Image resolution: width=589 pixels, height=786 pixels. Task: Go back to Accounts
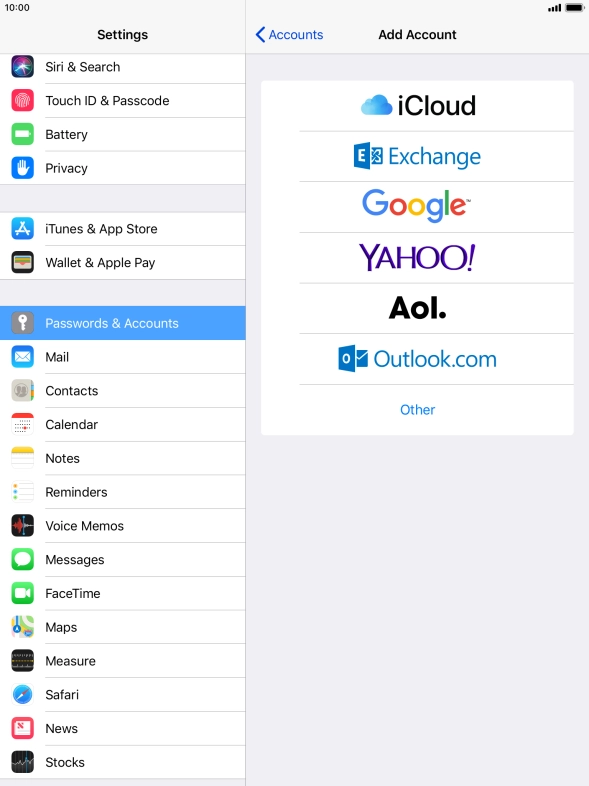point(289,35)
